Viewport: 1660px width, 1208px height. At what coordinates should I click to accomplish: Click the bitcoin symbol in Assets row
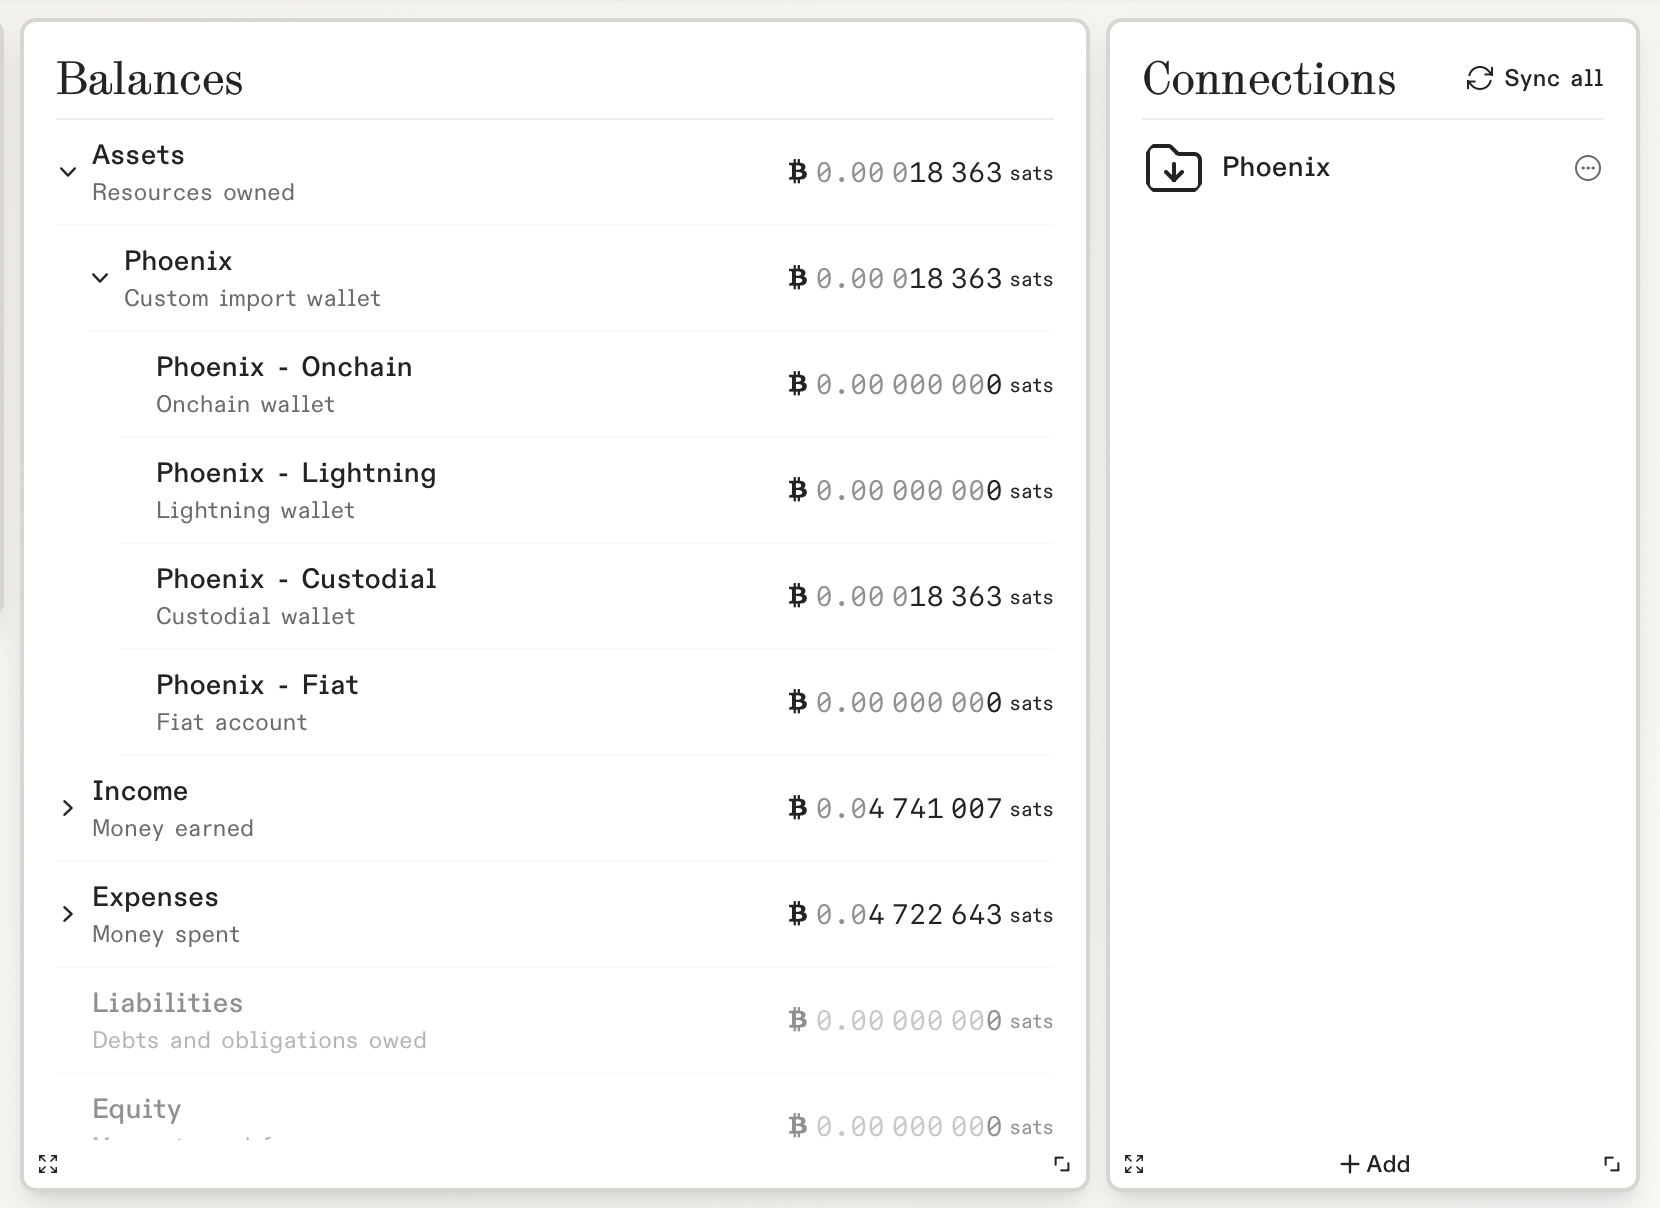coord(797,173)
